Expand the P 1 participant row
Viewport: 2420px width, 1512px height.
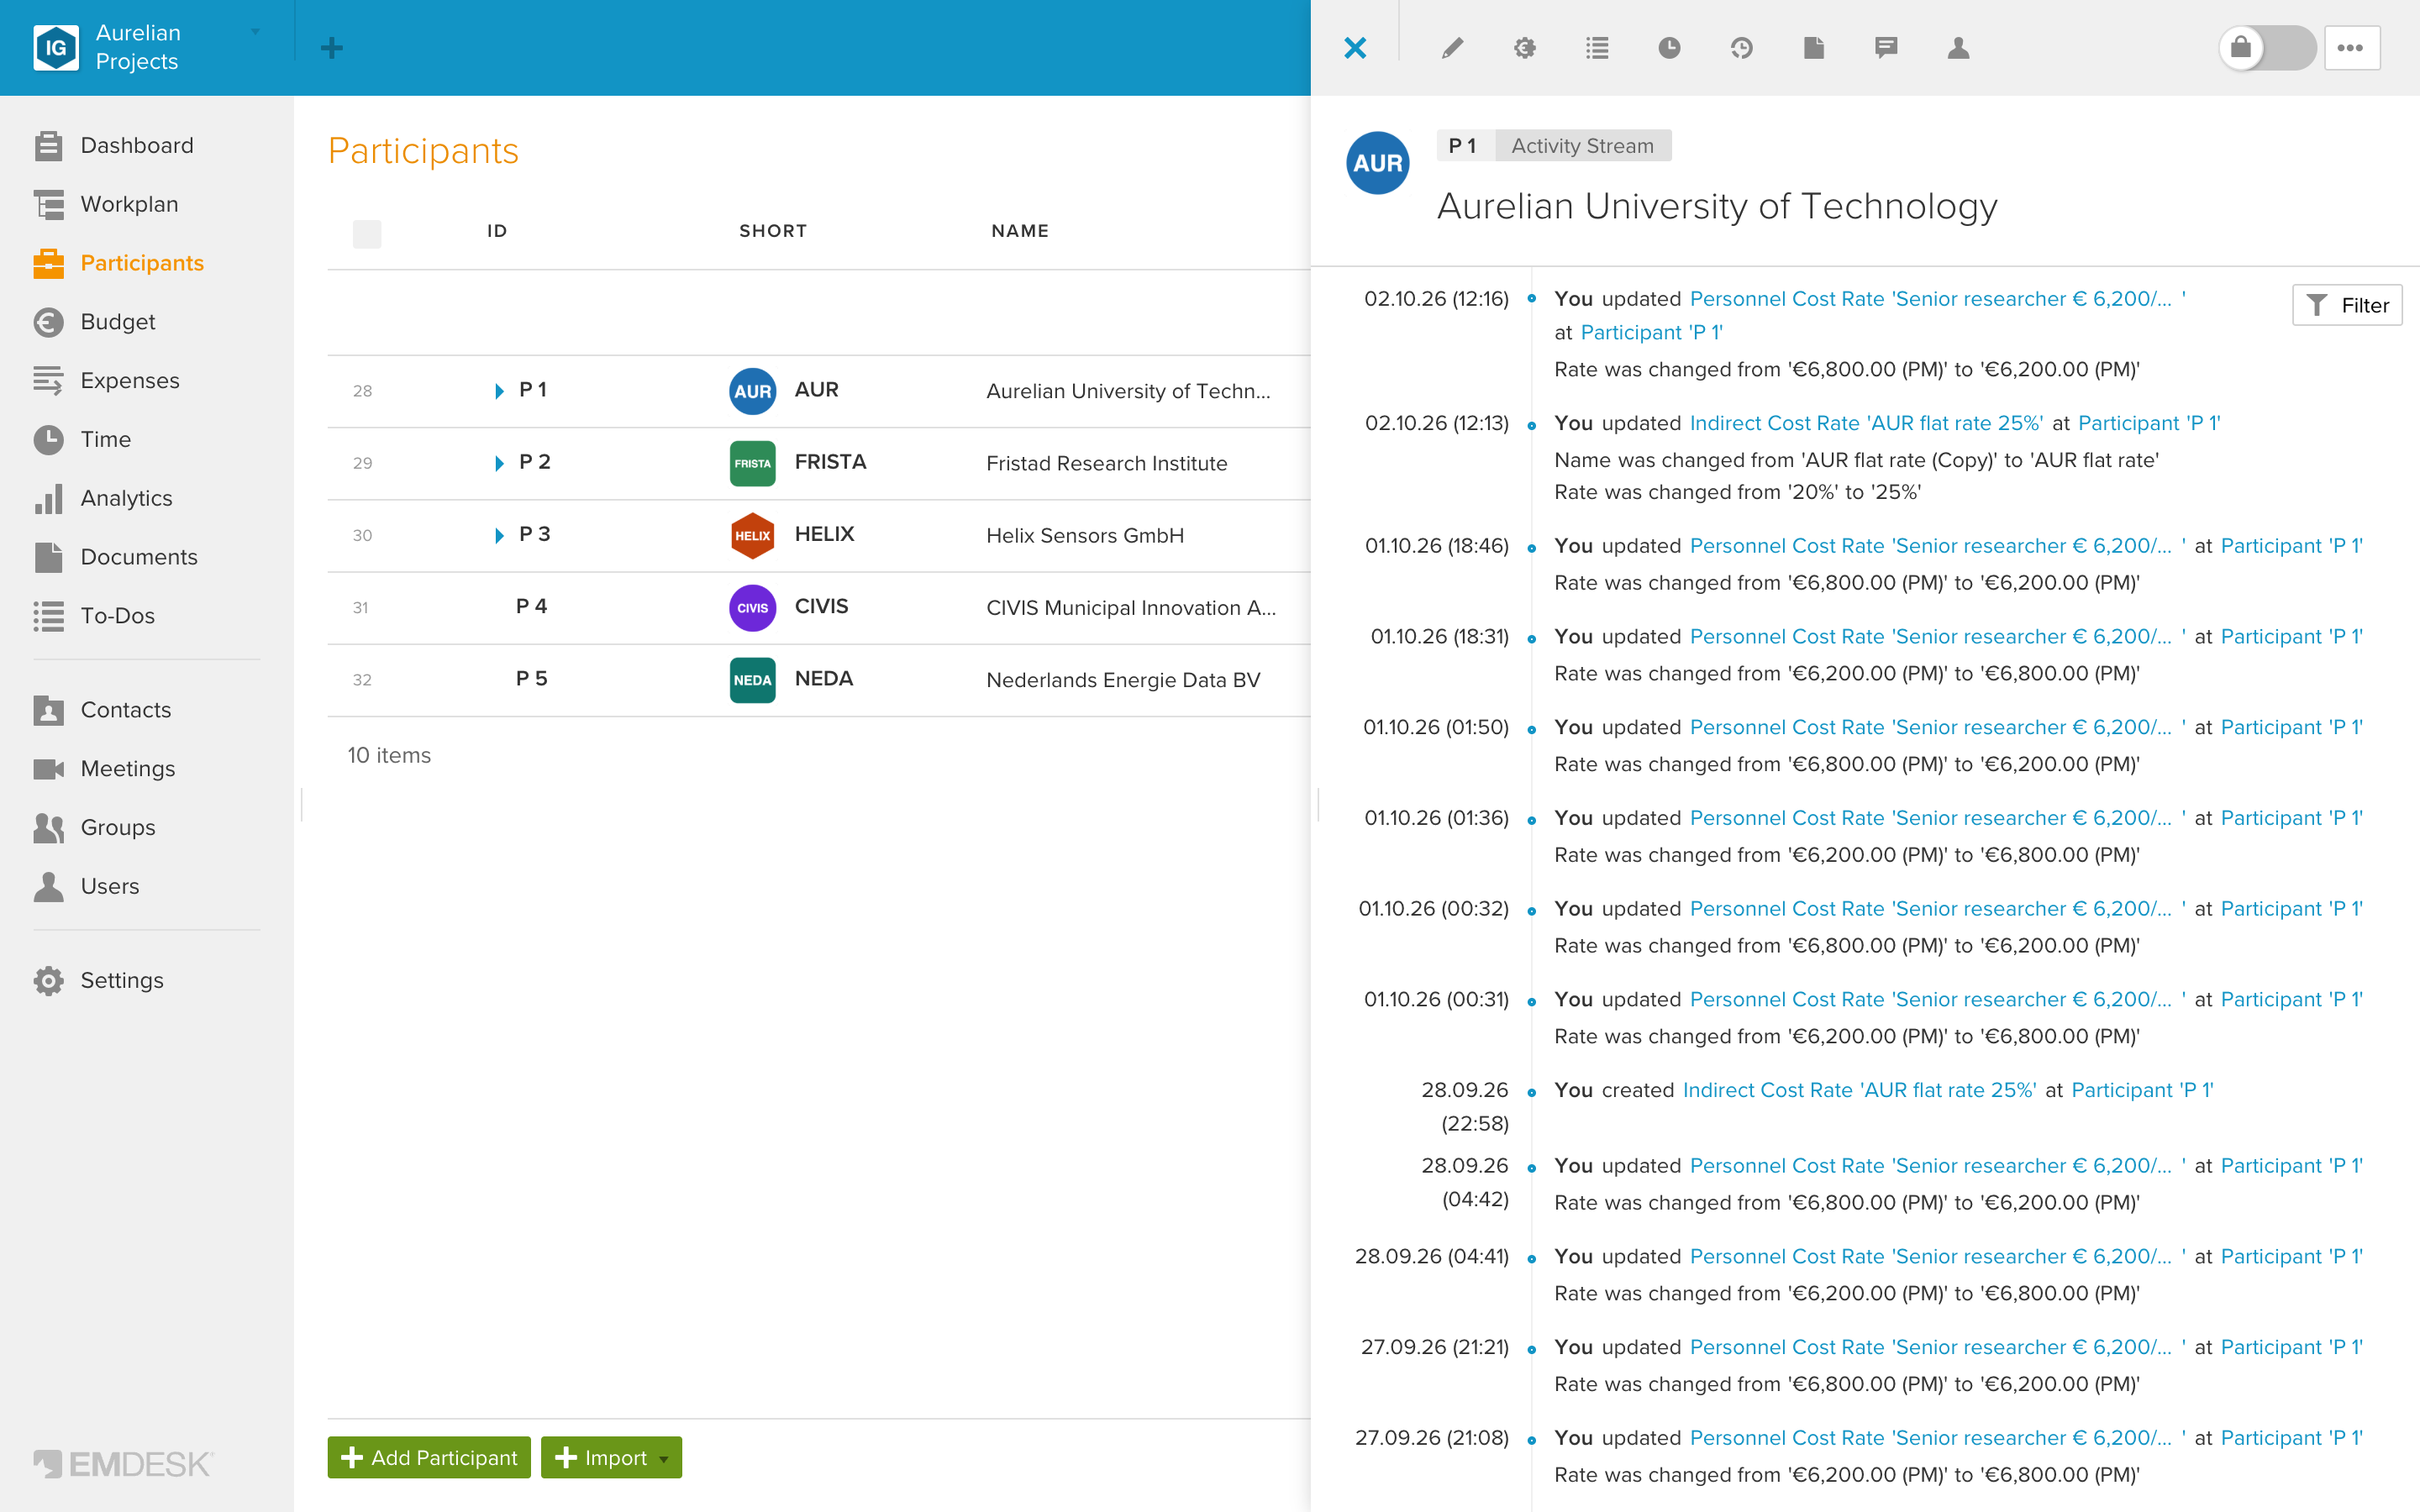499,391
